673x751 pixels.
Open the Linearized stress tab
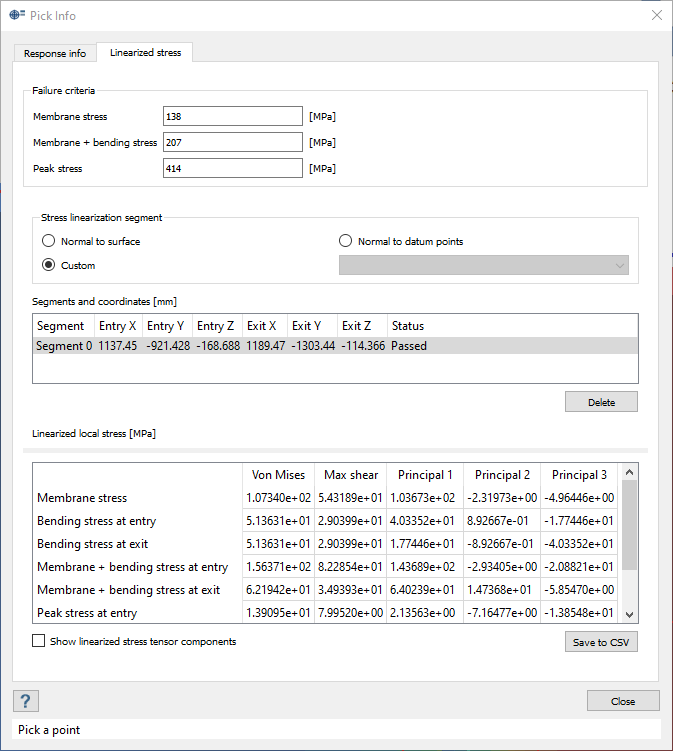[145, 52]
